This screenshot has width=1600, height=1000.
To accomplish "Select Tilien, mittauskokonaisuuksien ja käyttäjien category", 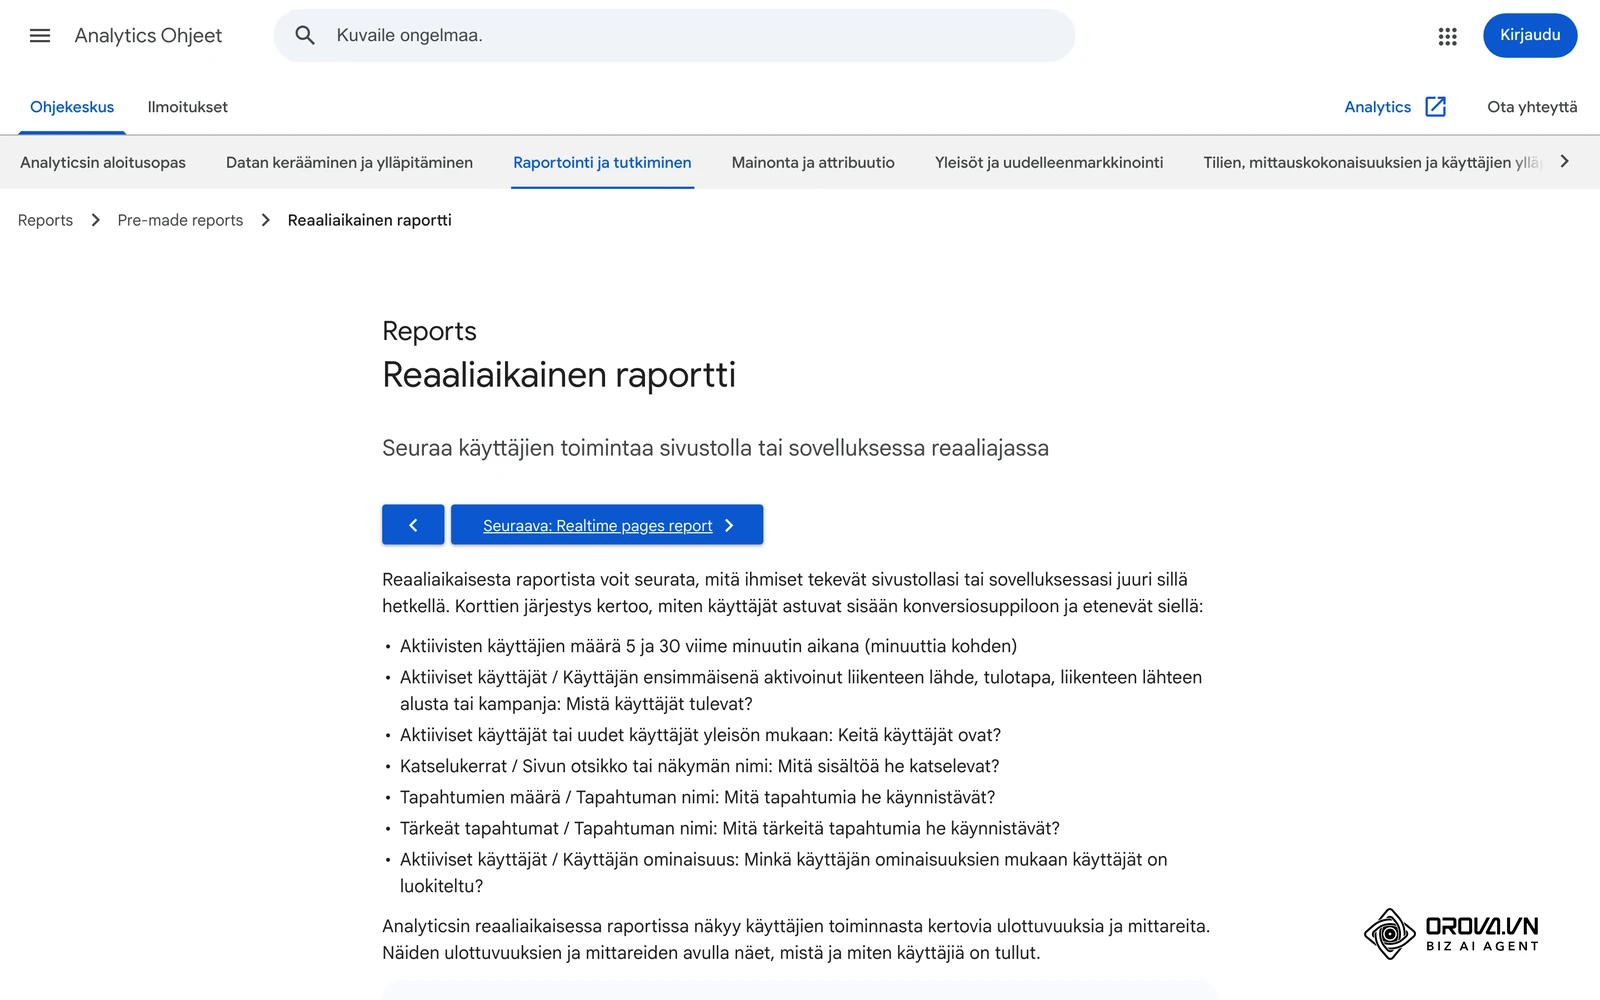I will pyautogui.click(x=1372, y=162).
